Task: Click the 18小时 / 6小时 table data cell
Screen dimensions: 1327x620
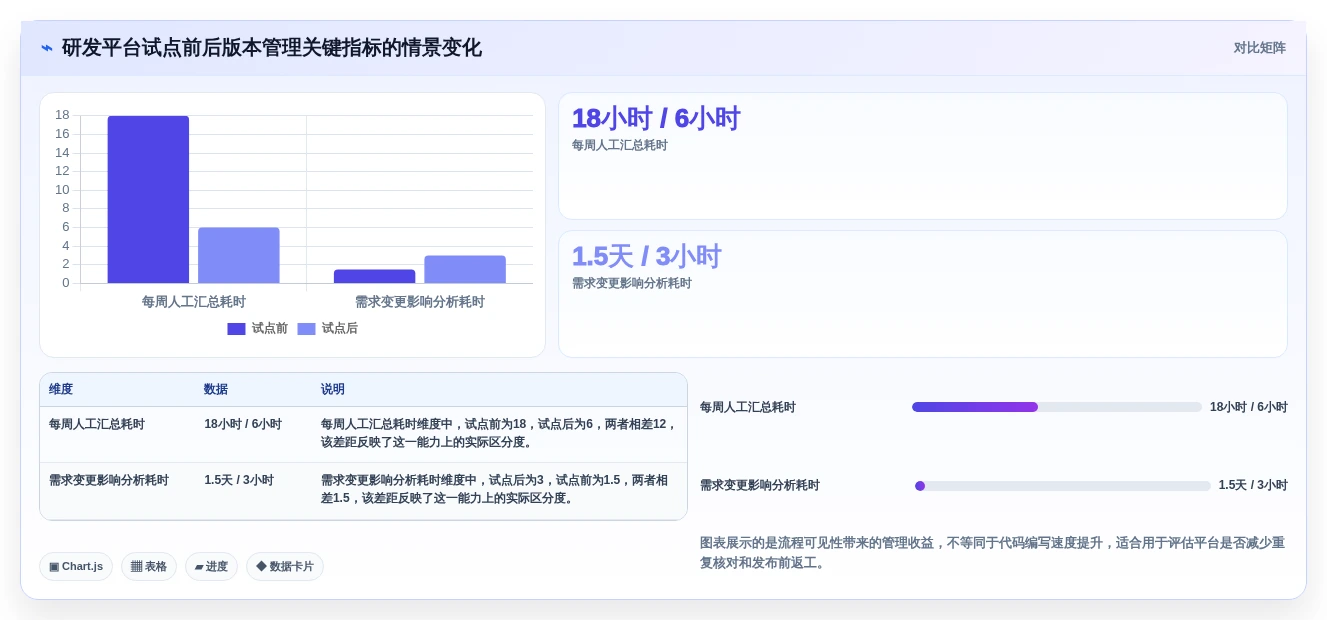Action: coord(243,424)
